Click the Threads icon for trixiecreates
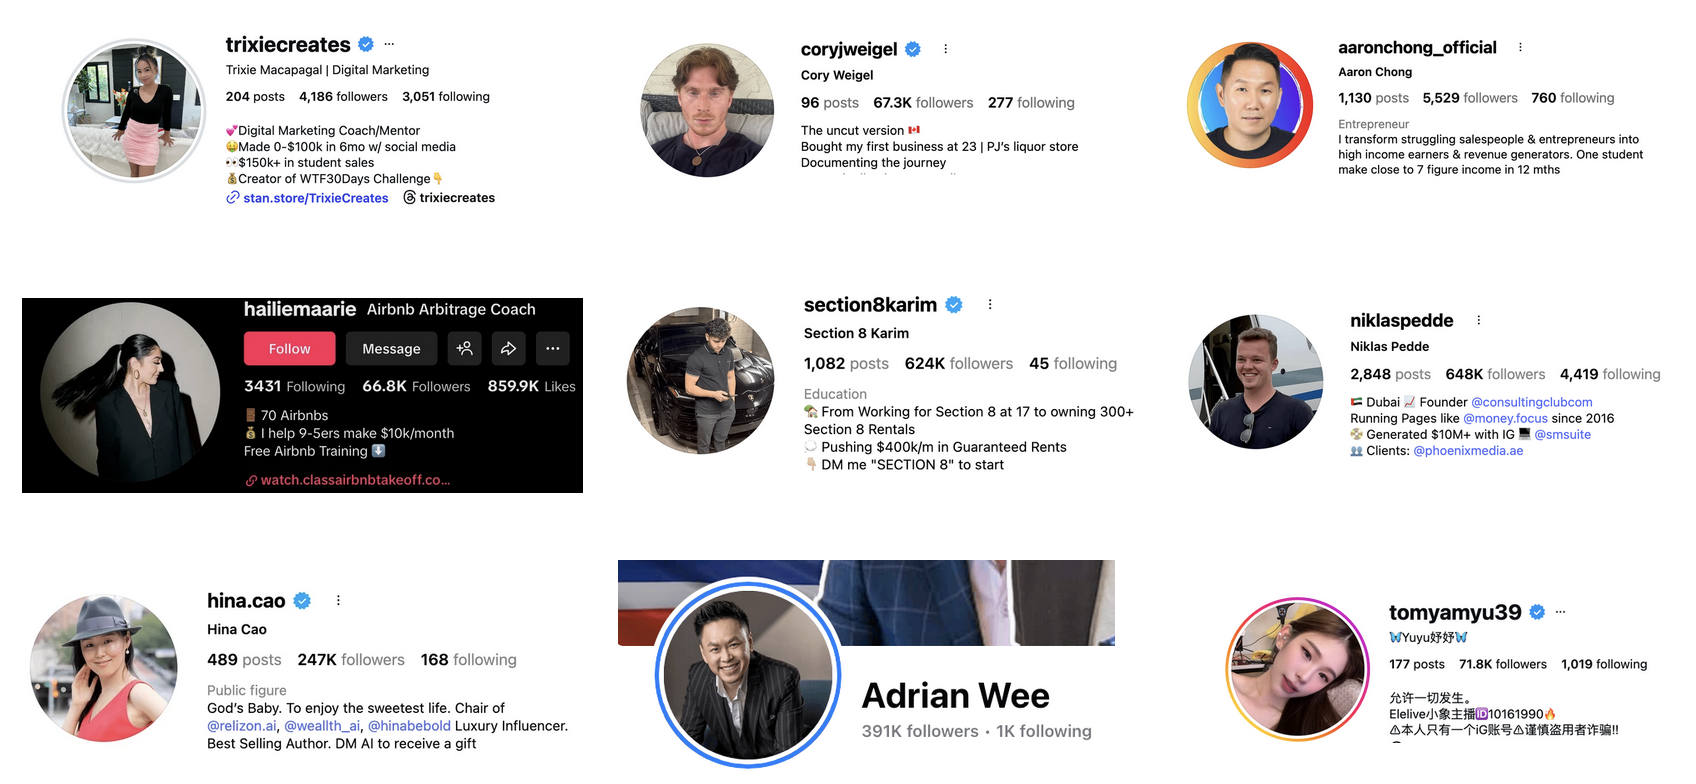The width and height of the screenshot is (1696, 784). (409, 198)
